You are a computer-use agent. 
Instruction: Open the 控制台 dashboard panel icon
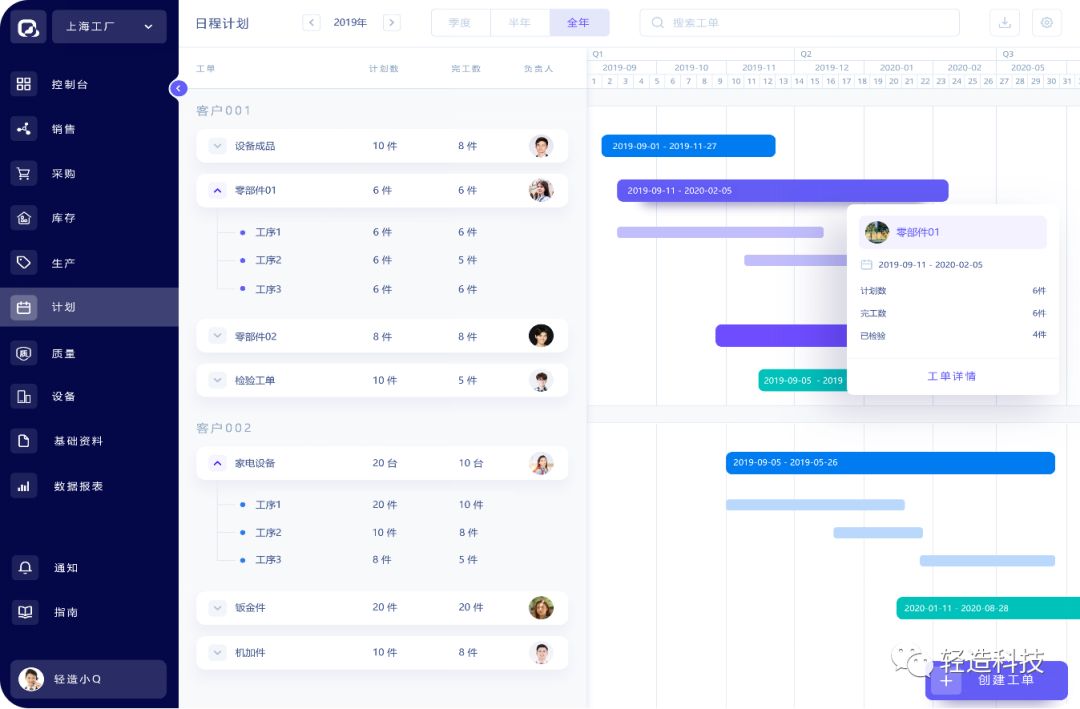coord(24,84)
